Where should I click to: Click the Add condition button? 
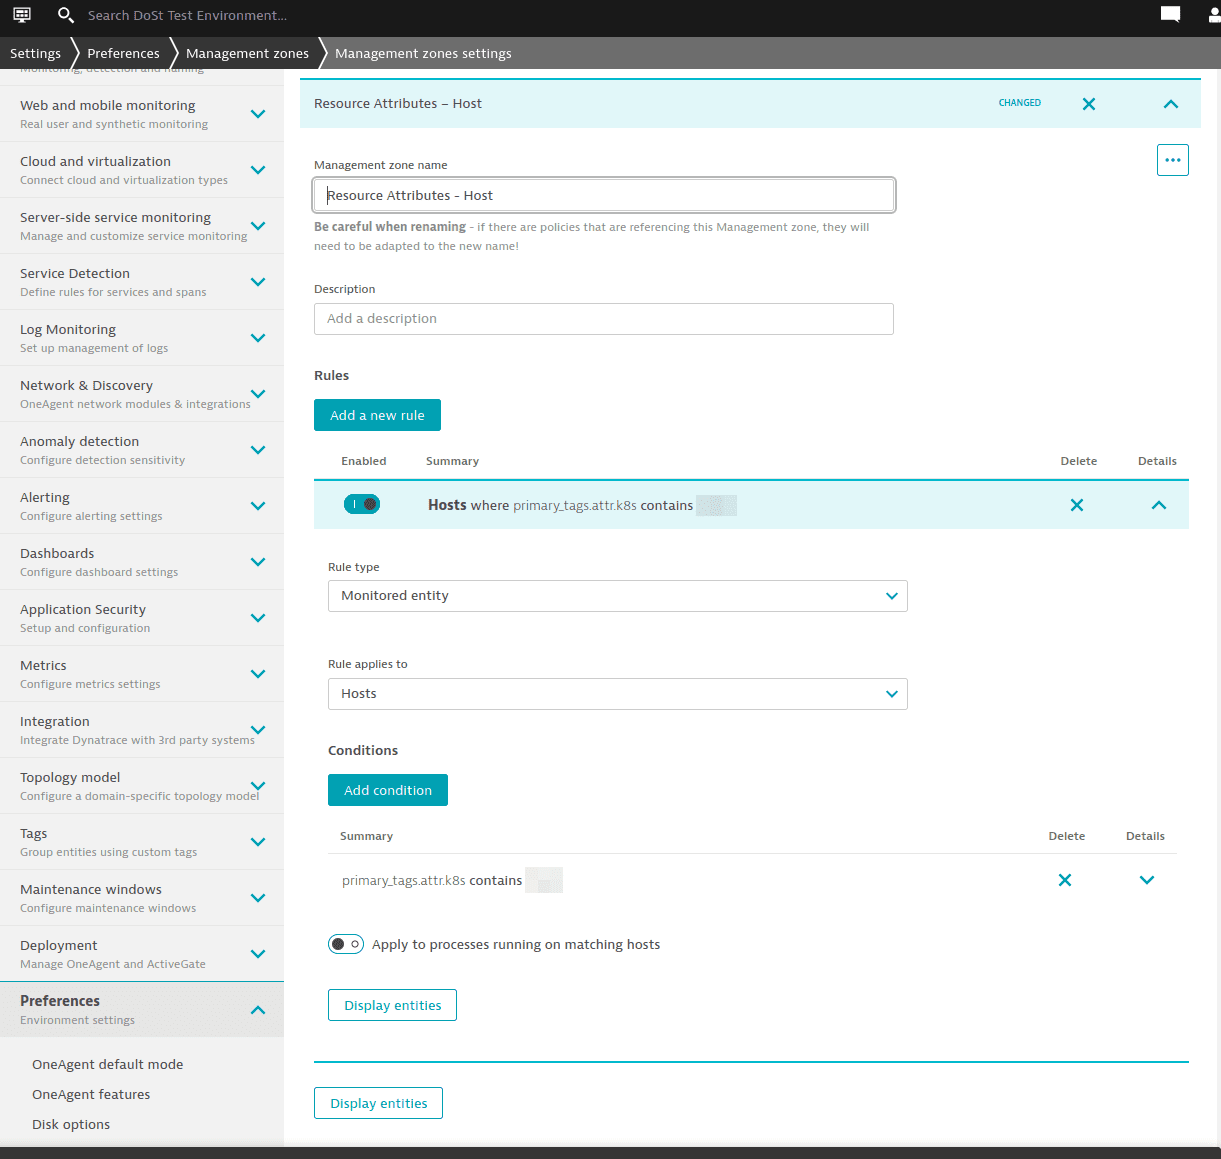tap(388, 790)
